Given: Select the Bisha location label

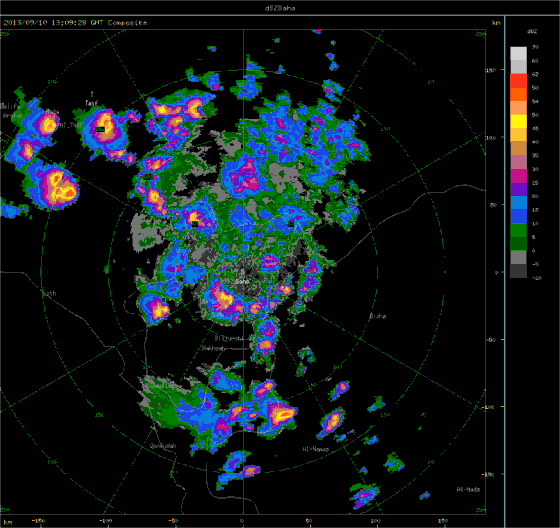Looking at the screenshot, I should (378, 316).
